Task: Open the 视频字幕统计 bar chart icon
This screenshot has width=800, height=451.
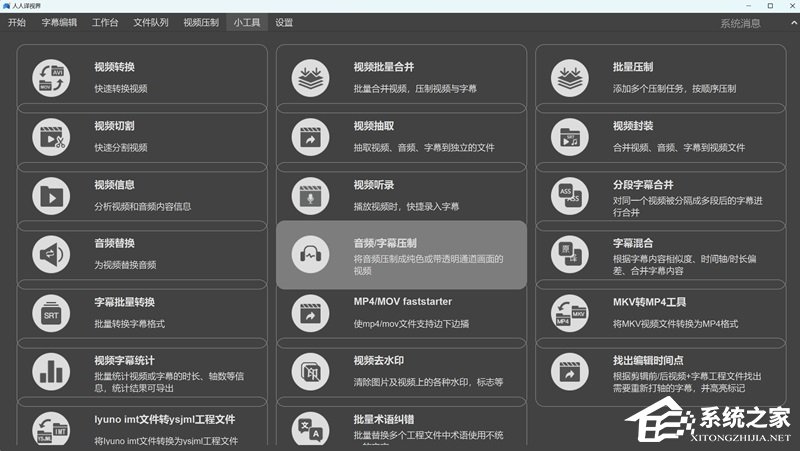Action: click(x=51, y=371)
